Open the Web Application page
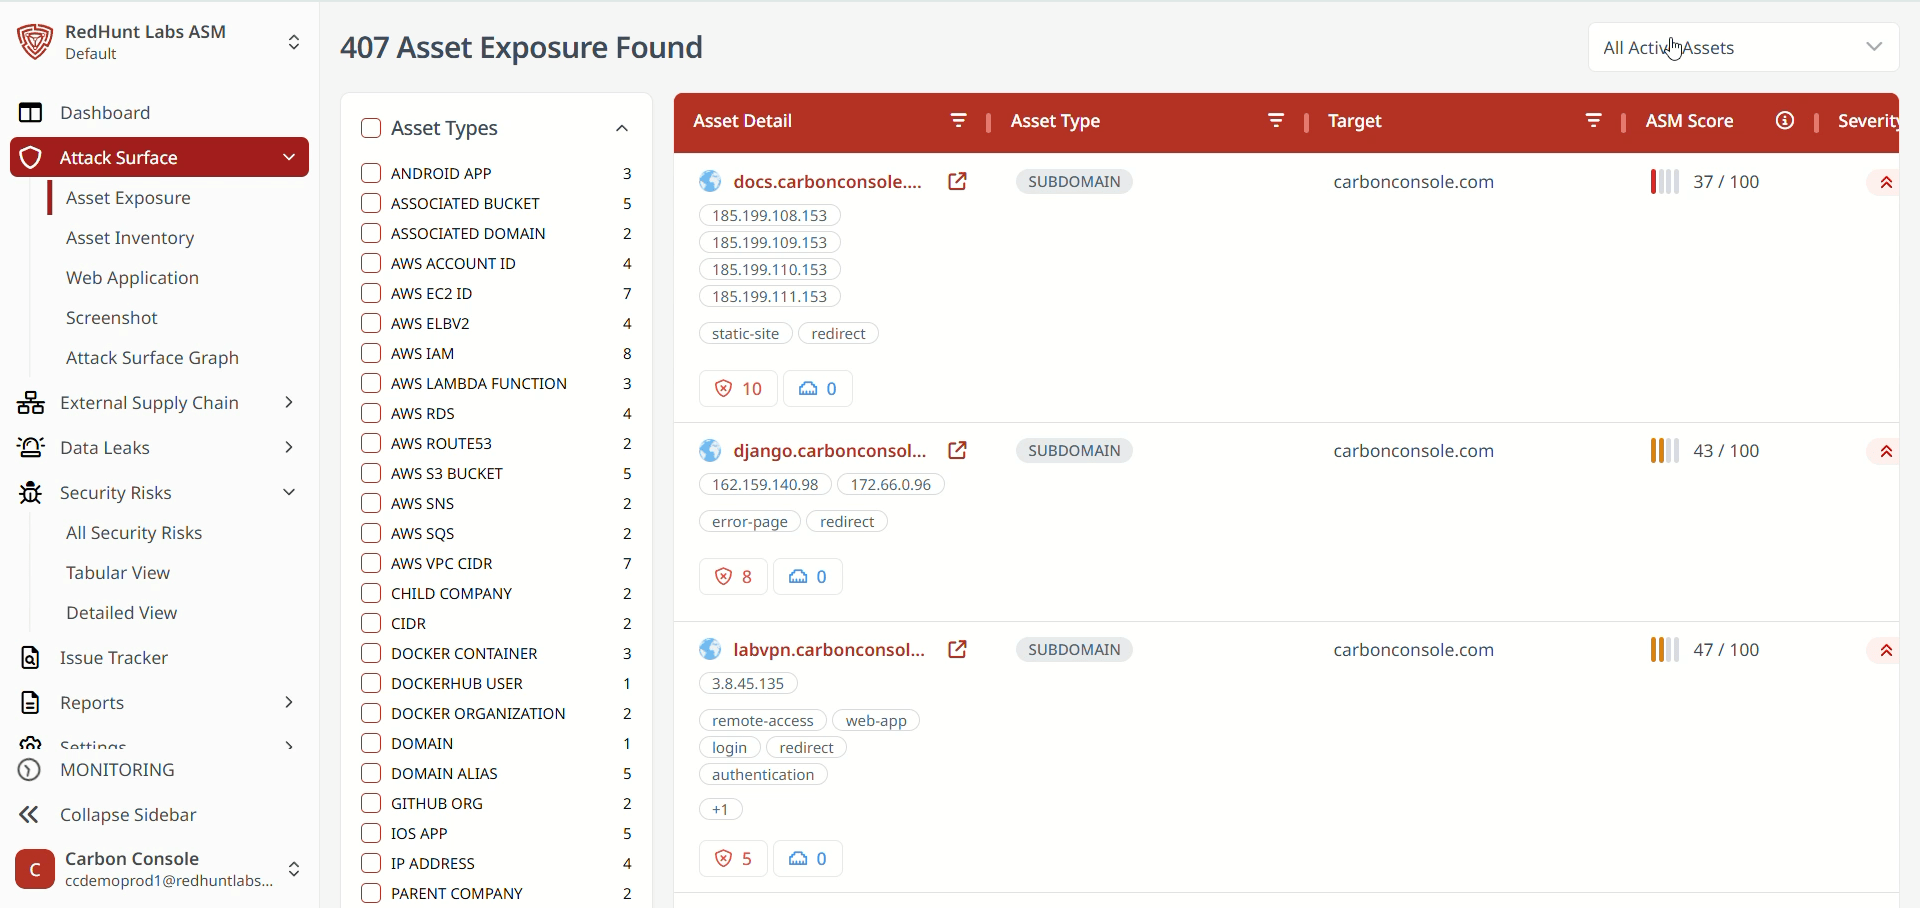Image resolution: width=1920 pixels, height=908 pixels. tap(132, 278)
